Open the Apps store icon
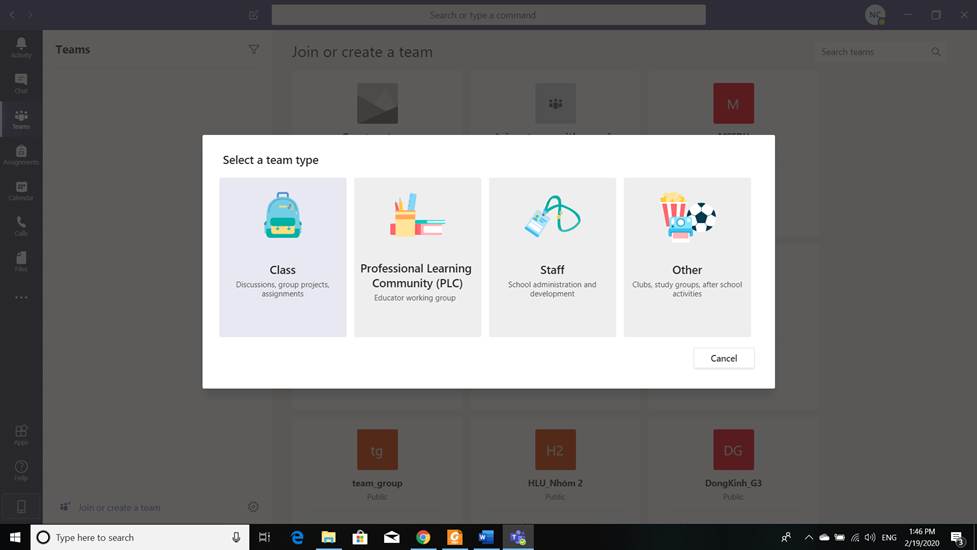The image size is (977, 550). pyautogui.click(x=21, y=435)
